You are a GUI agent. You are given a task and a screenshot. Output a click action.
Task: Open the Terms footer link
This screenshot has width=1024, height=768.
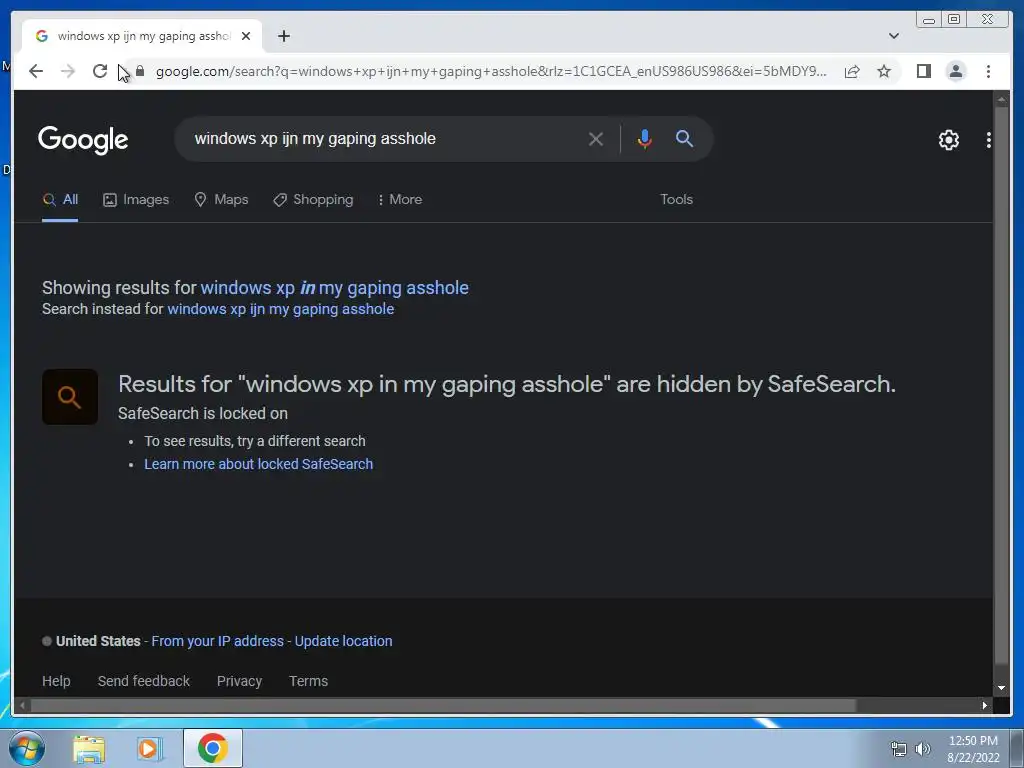point(308,681)
